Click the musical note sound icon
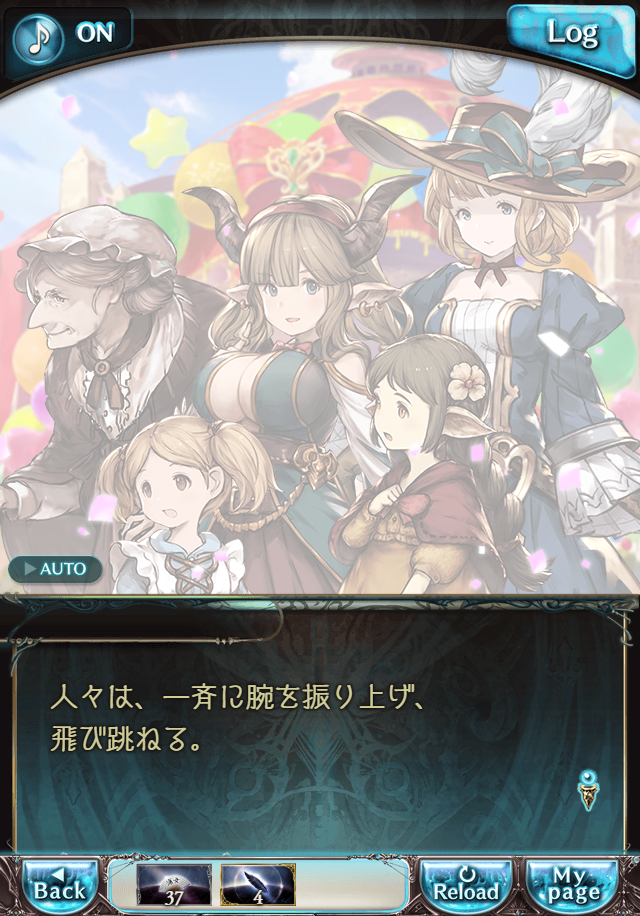640x916 pixels. [39, 37]
